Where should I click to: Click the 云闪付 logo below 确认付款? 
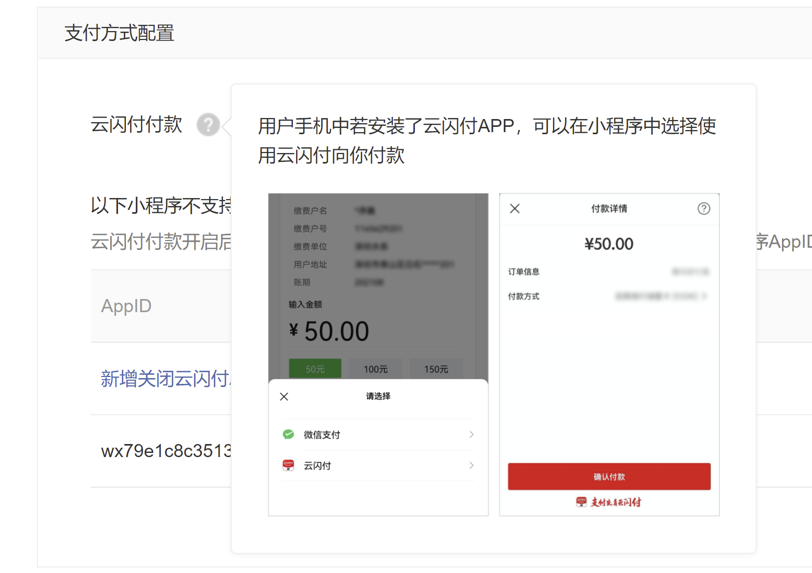coord(609,502)
